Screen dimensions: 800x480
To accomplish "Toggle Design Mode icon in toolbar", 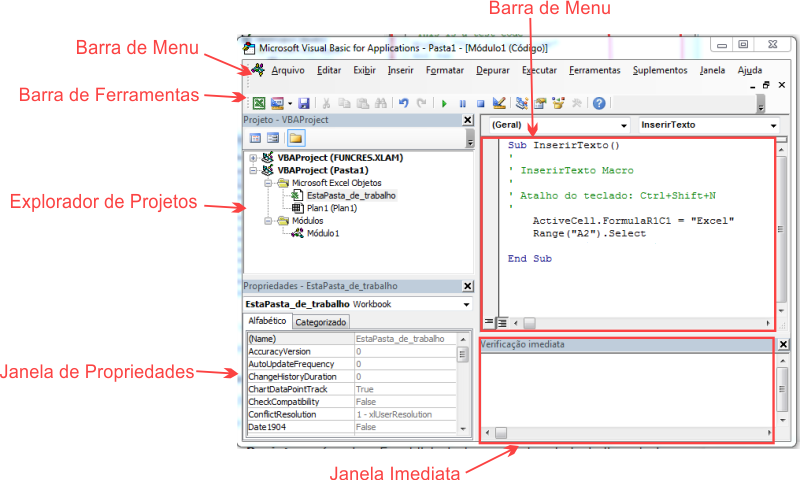I will (499, 103).
